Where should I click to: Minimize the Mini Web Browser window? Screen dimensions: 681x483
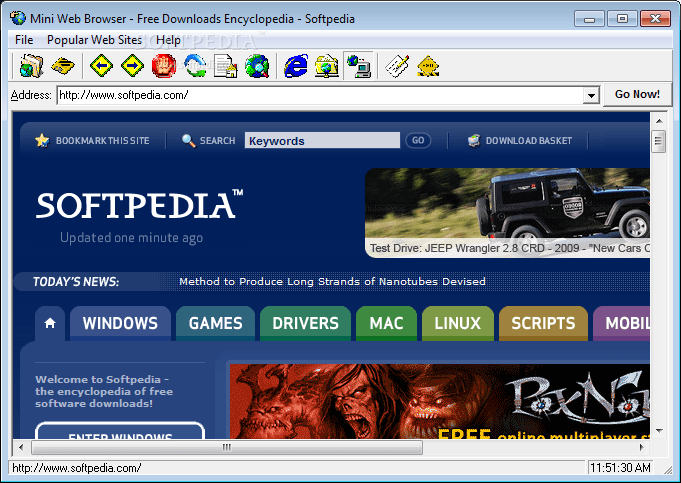coord(589,19)
